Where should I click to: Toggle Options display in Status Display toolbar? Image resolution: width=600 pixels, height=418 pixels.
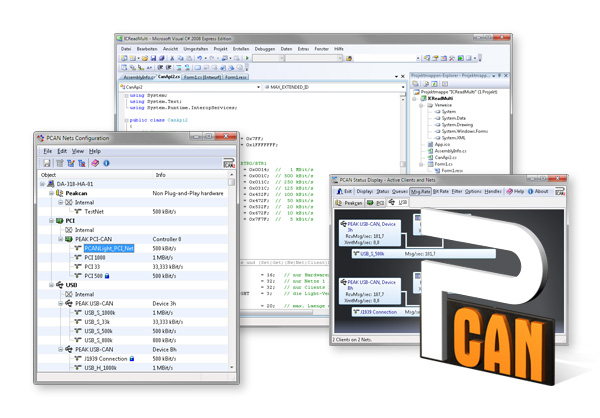point(474,191)
